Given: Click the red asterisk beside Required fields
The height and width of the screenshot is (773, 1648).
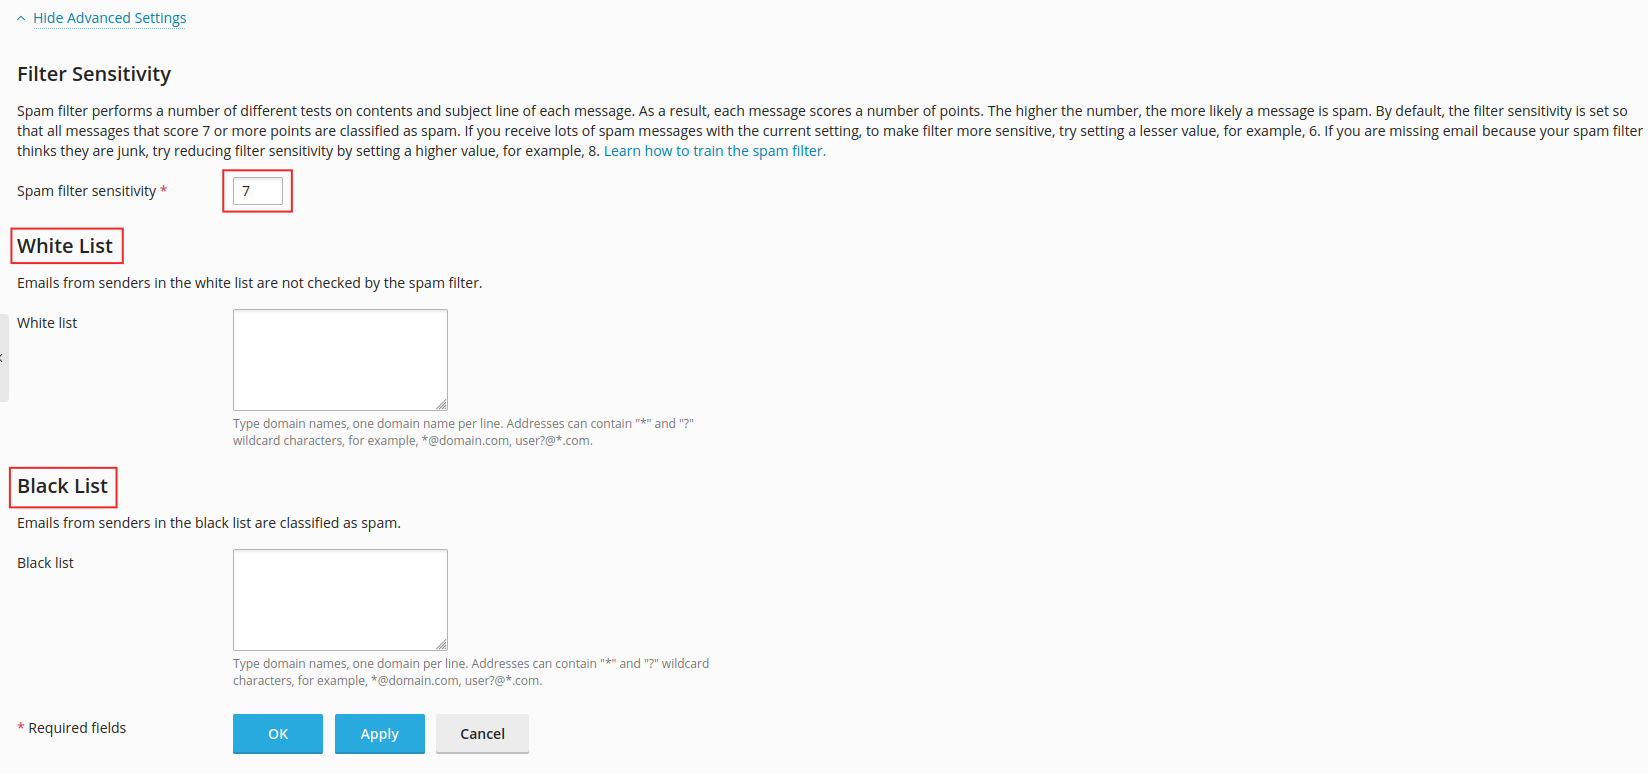Looking at the screenshot, I should pyautogui.click(x=21, y=727).
